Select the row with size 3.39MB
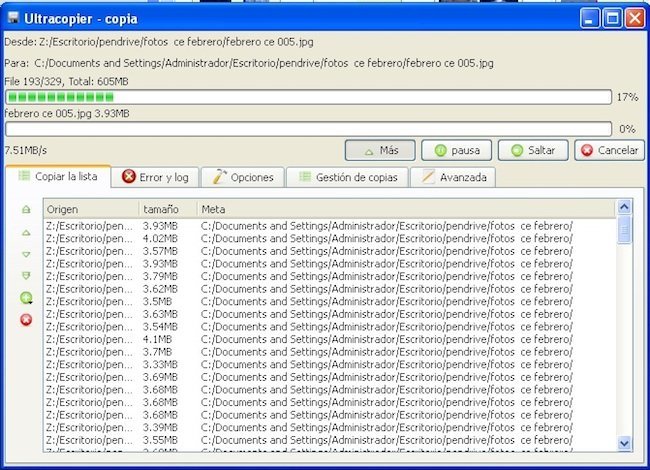 (330, 427)
